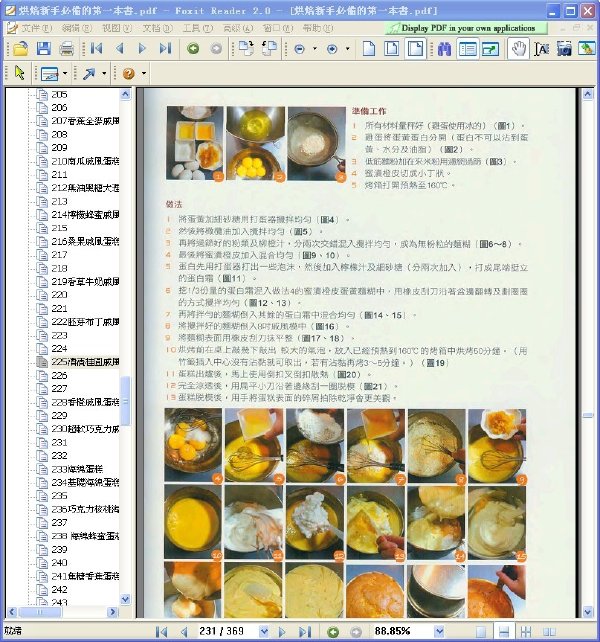Click bookmark panel scroll right arrow
This screenshot has width=600, height=642.
coord(113,612)
